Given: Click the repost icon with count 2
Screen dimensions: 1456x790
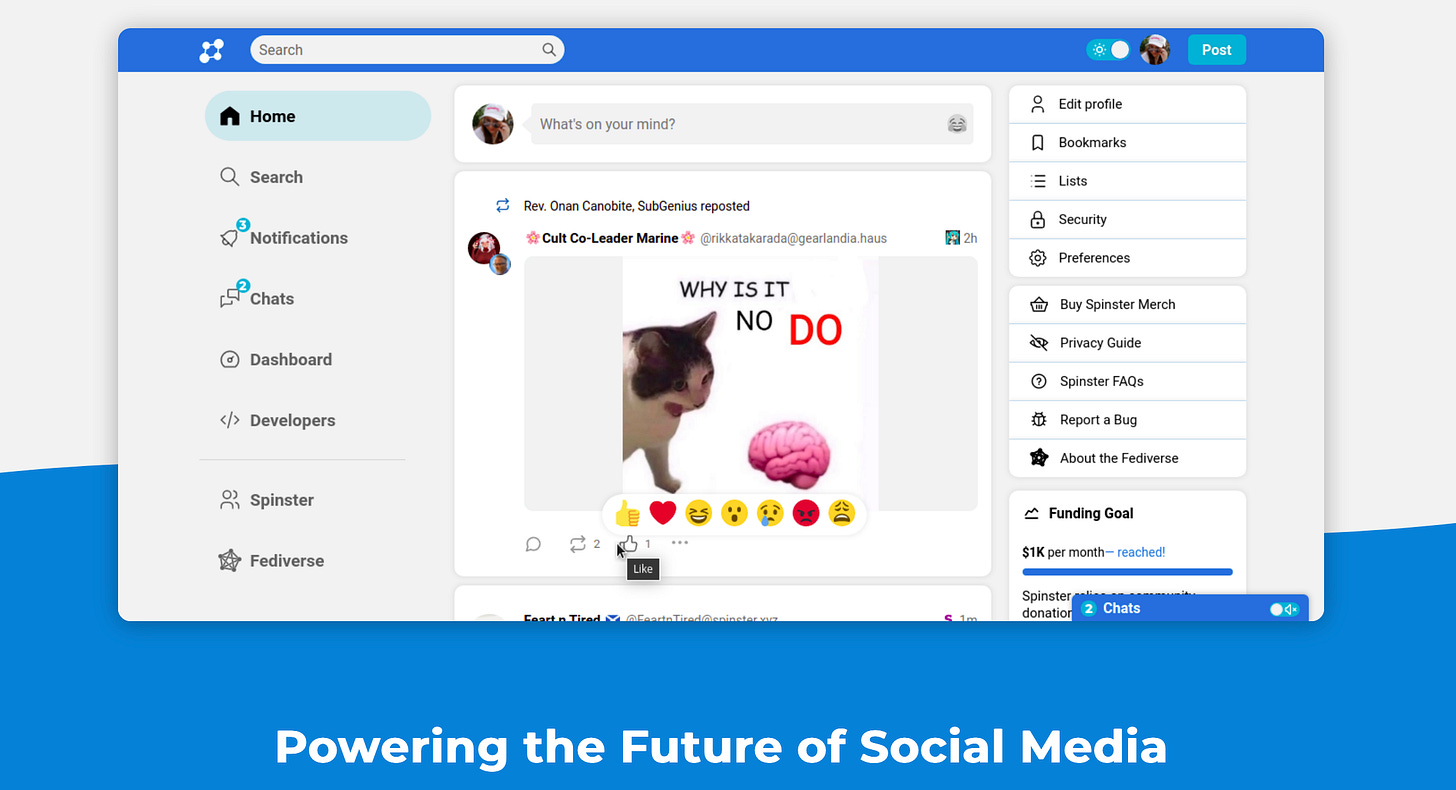Looking at the screenshot, I should tap(578, 544).
